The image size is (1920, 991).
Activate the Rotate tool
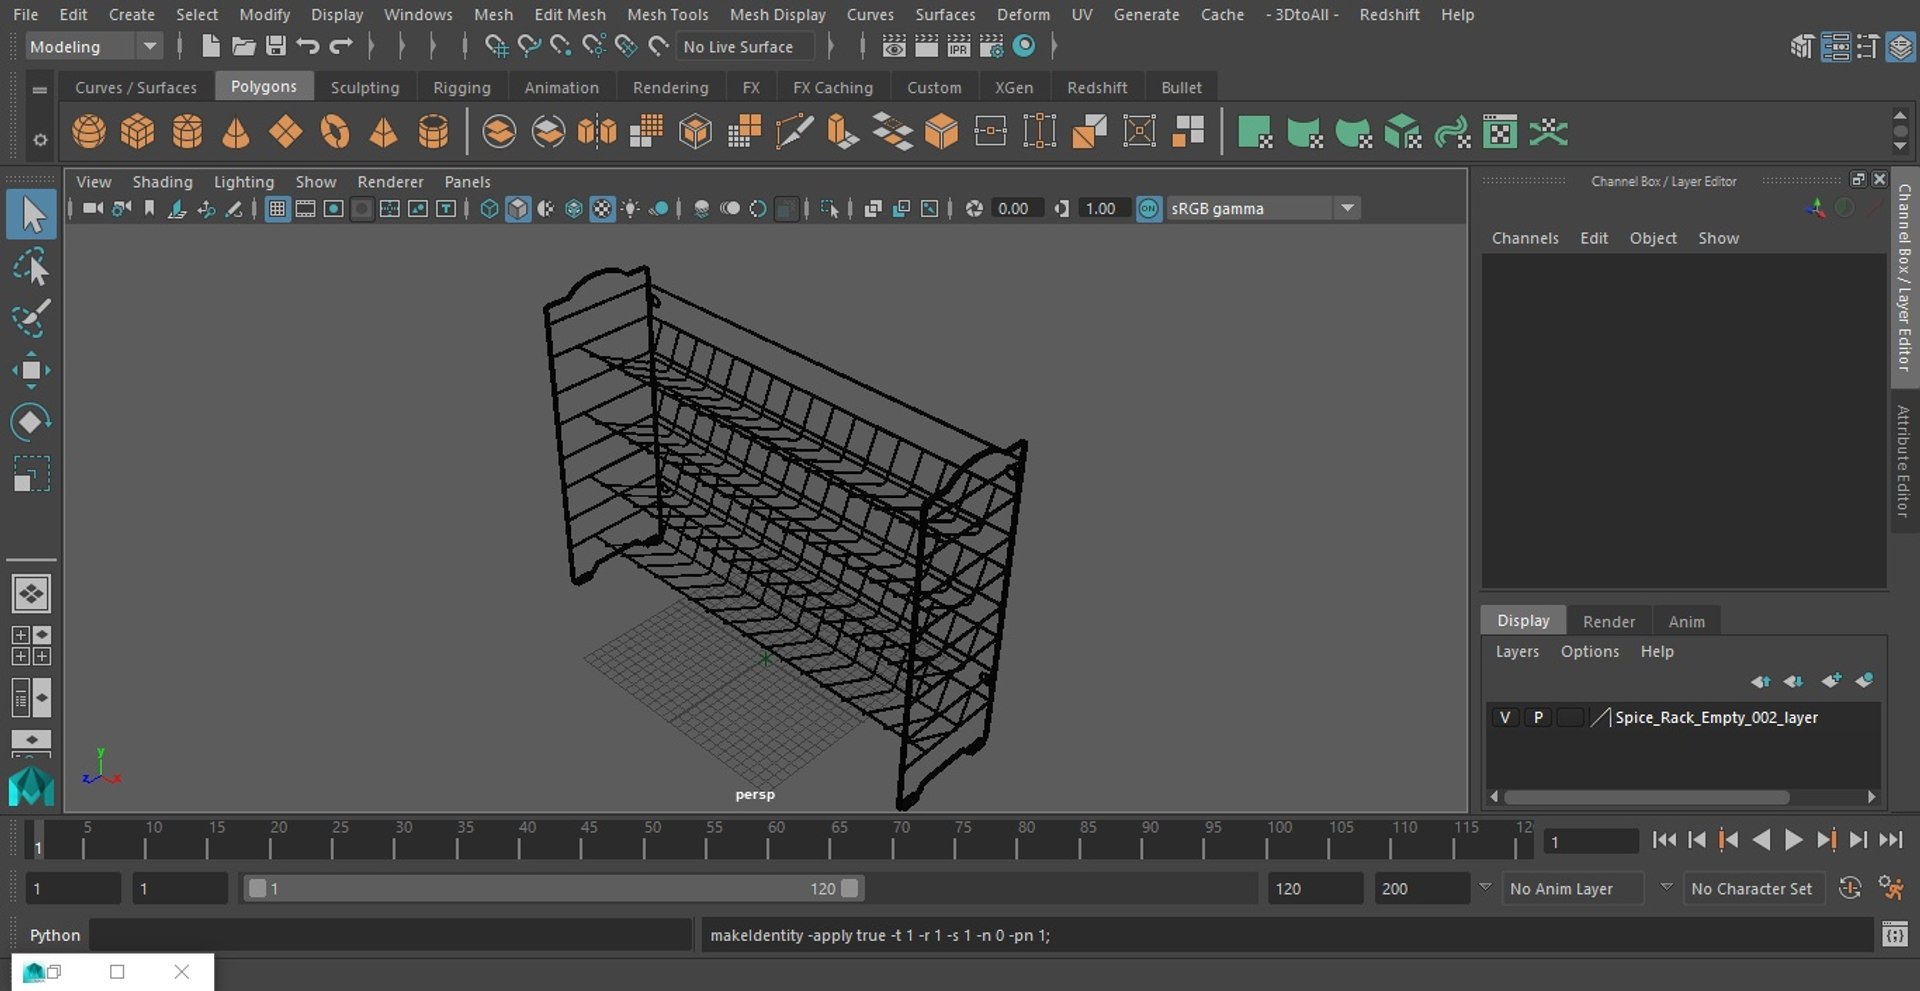coord(31,422)
